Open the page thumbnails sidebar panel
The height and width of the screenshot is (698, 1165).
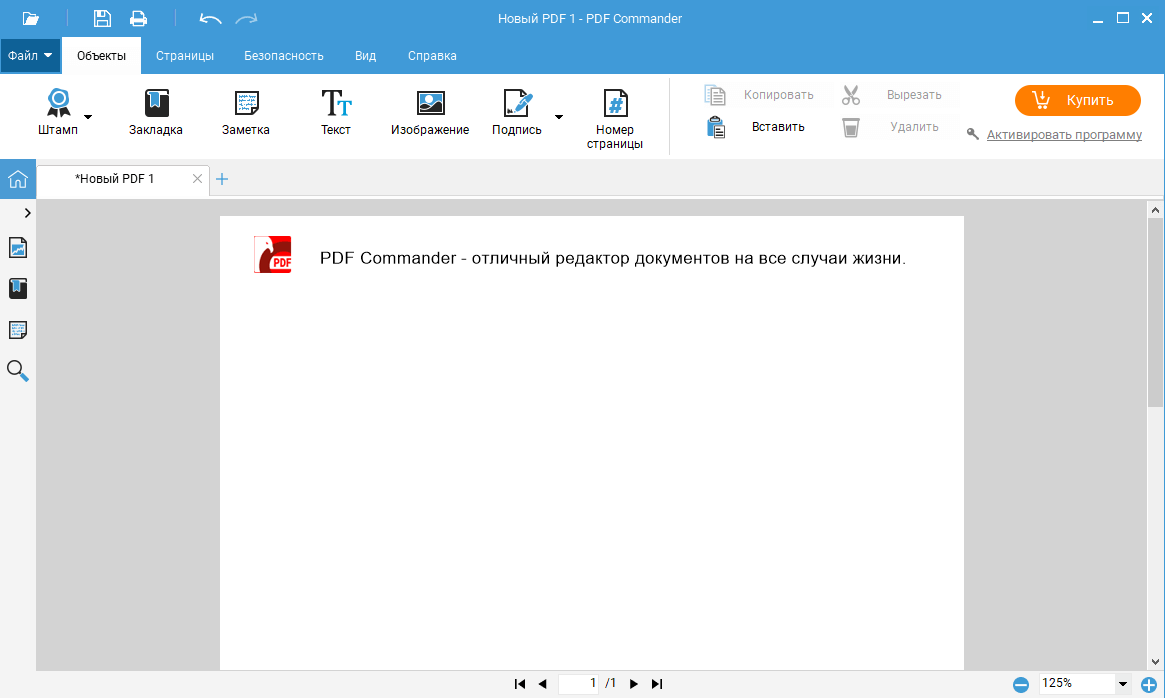pyautogui.click(x=18, y=248)
